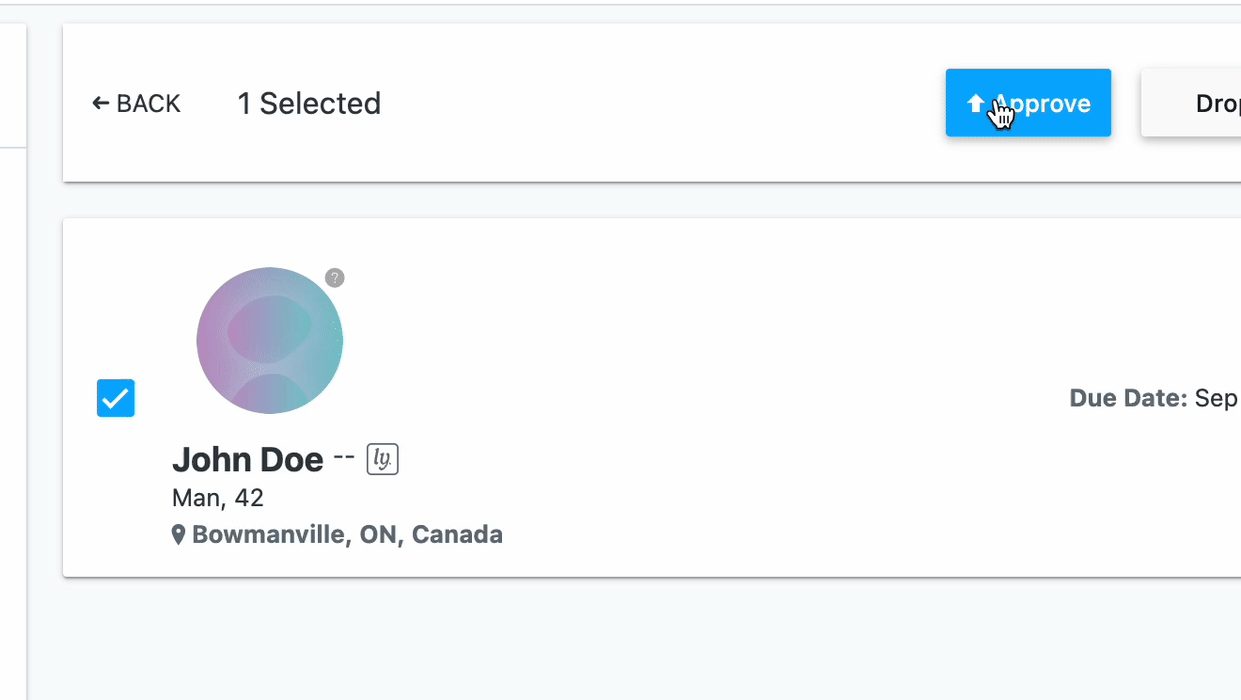The image size is (1241, 700).
Task: Click the upload arrow inside the Approve button
Action: [975, 102]
